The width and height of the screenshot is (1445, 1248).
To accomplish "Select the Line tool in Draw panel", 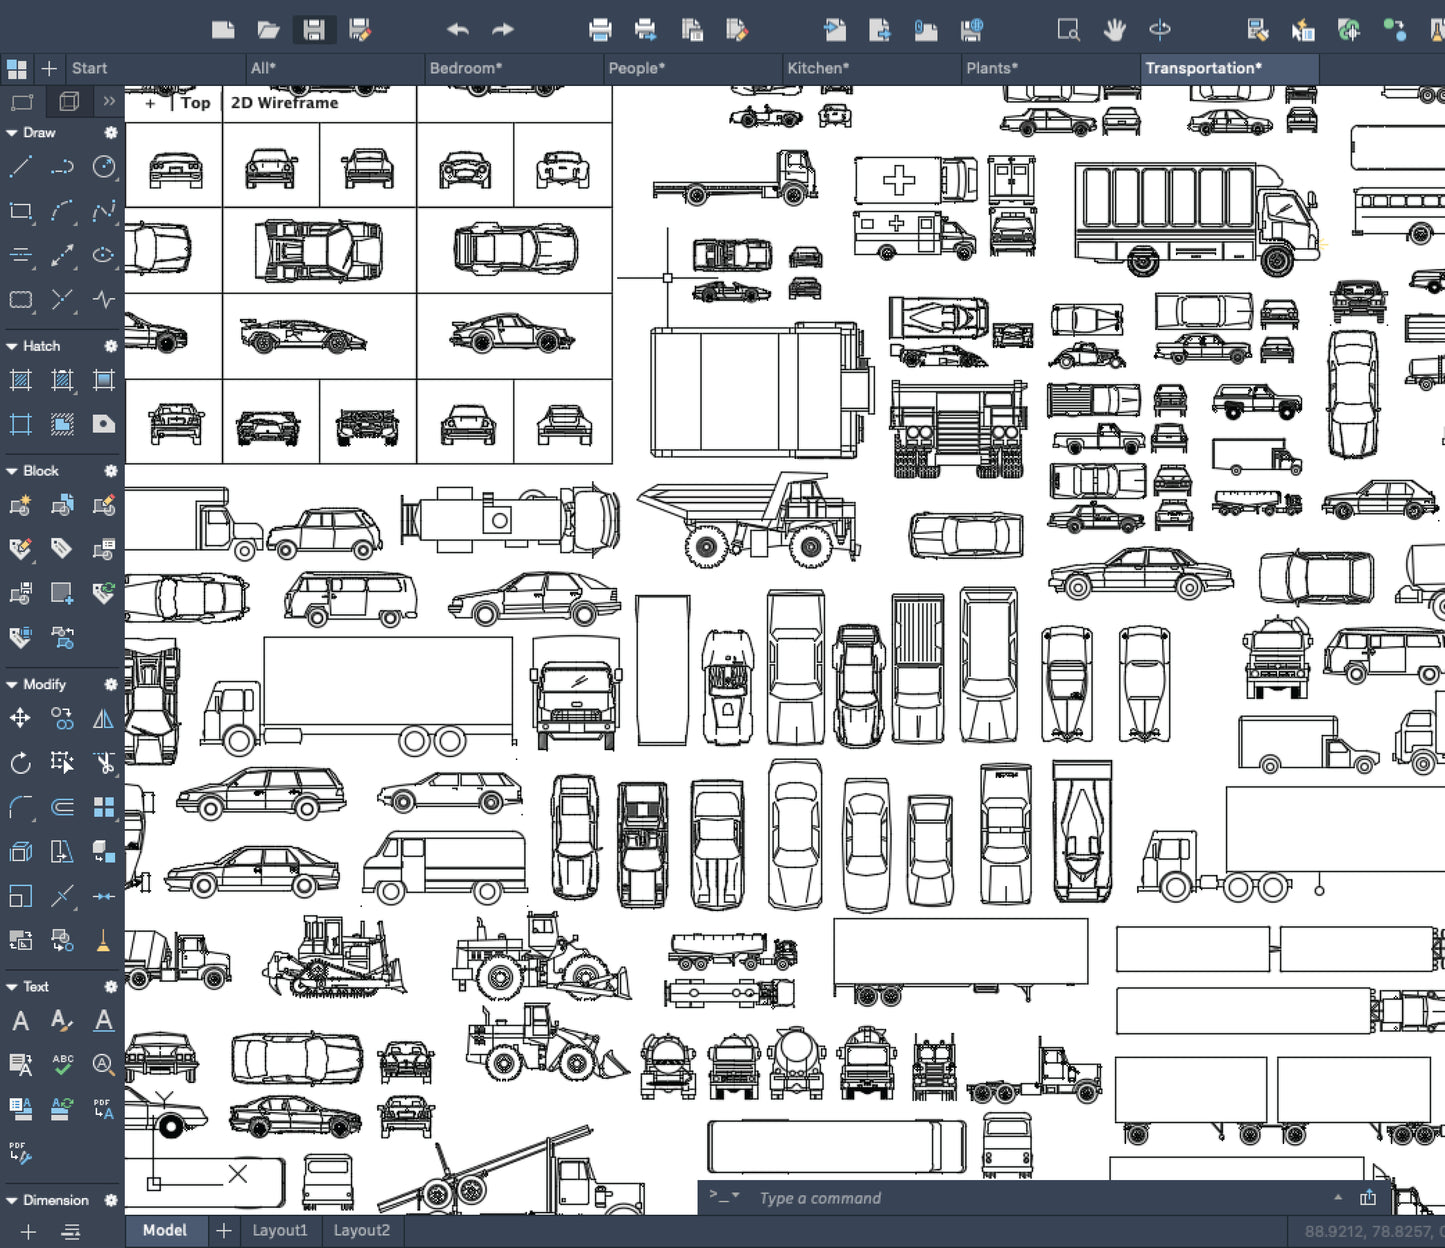I will (20, 167).
